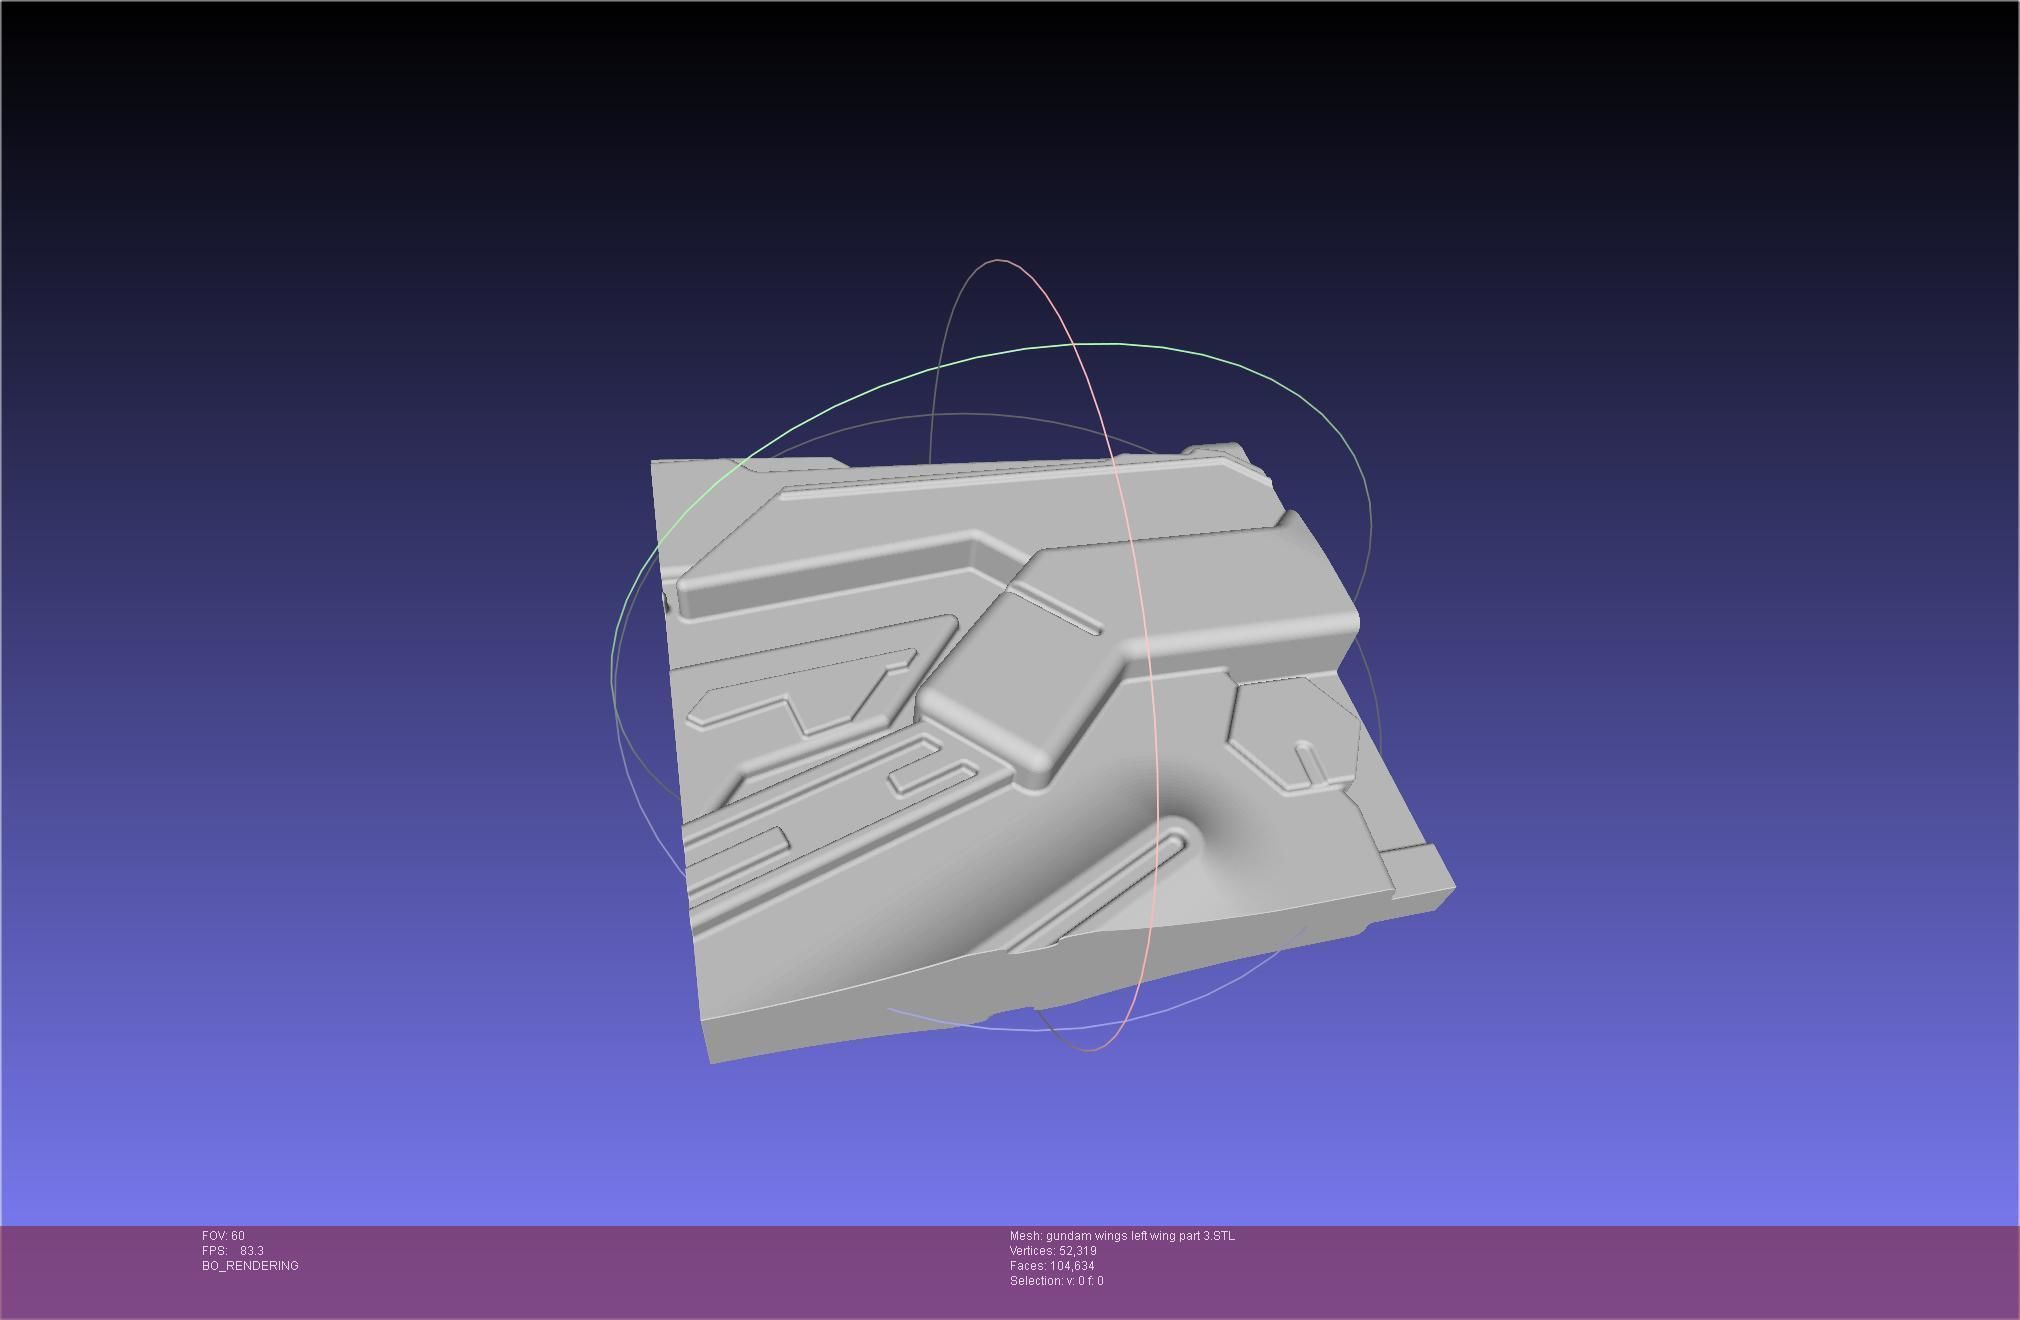The width and height of the screenshot is (2020, 1320).
Task: Click the mesh name gundam wings left wing part 3.STL
Action: 1140,1236
